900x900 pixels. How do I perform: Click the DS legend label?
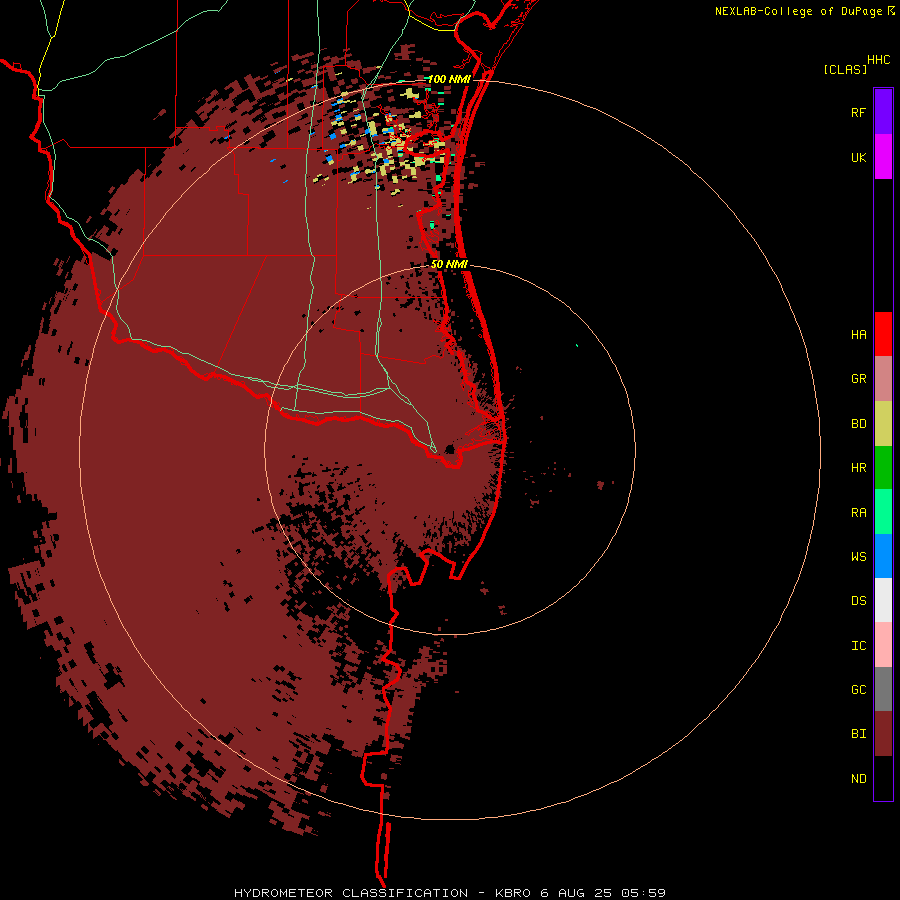[858, 601]
